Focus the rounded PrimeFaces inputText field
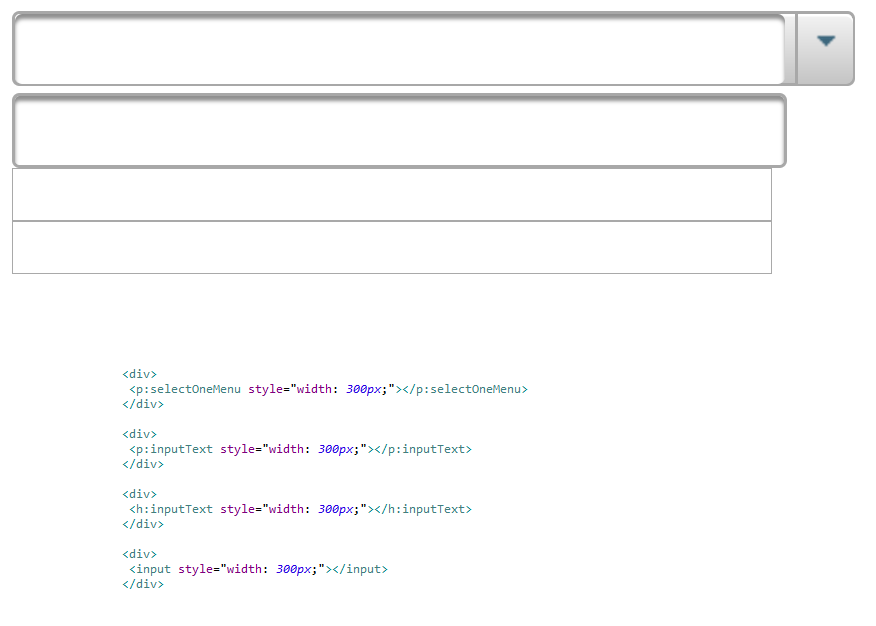876x626 pixels. [x=399, y=131]
